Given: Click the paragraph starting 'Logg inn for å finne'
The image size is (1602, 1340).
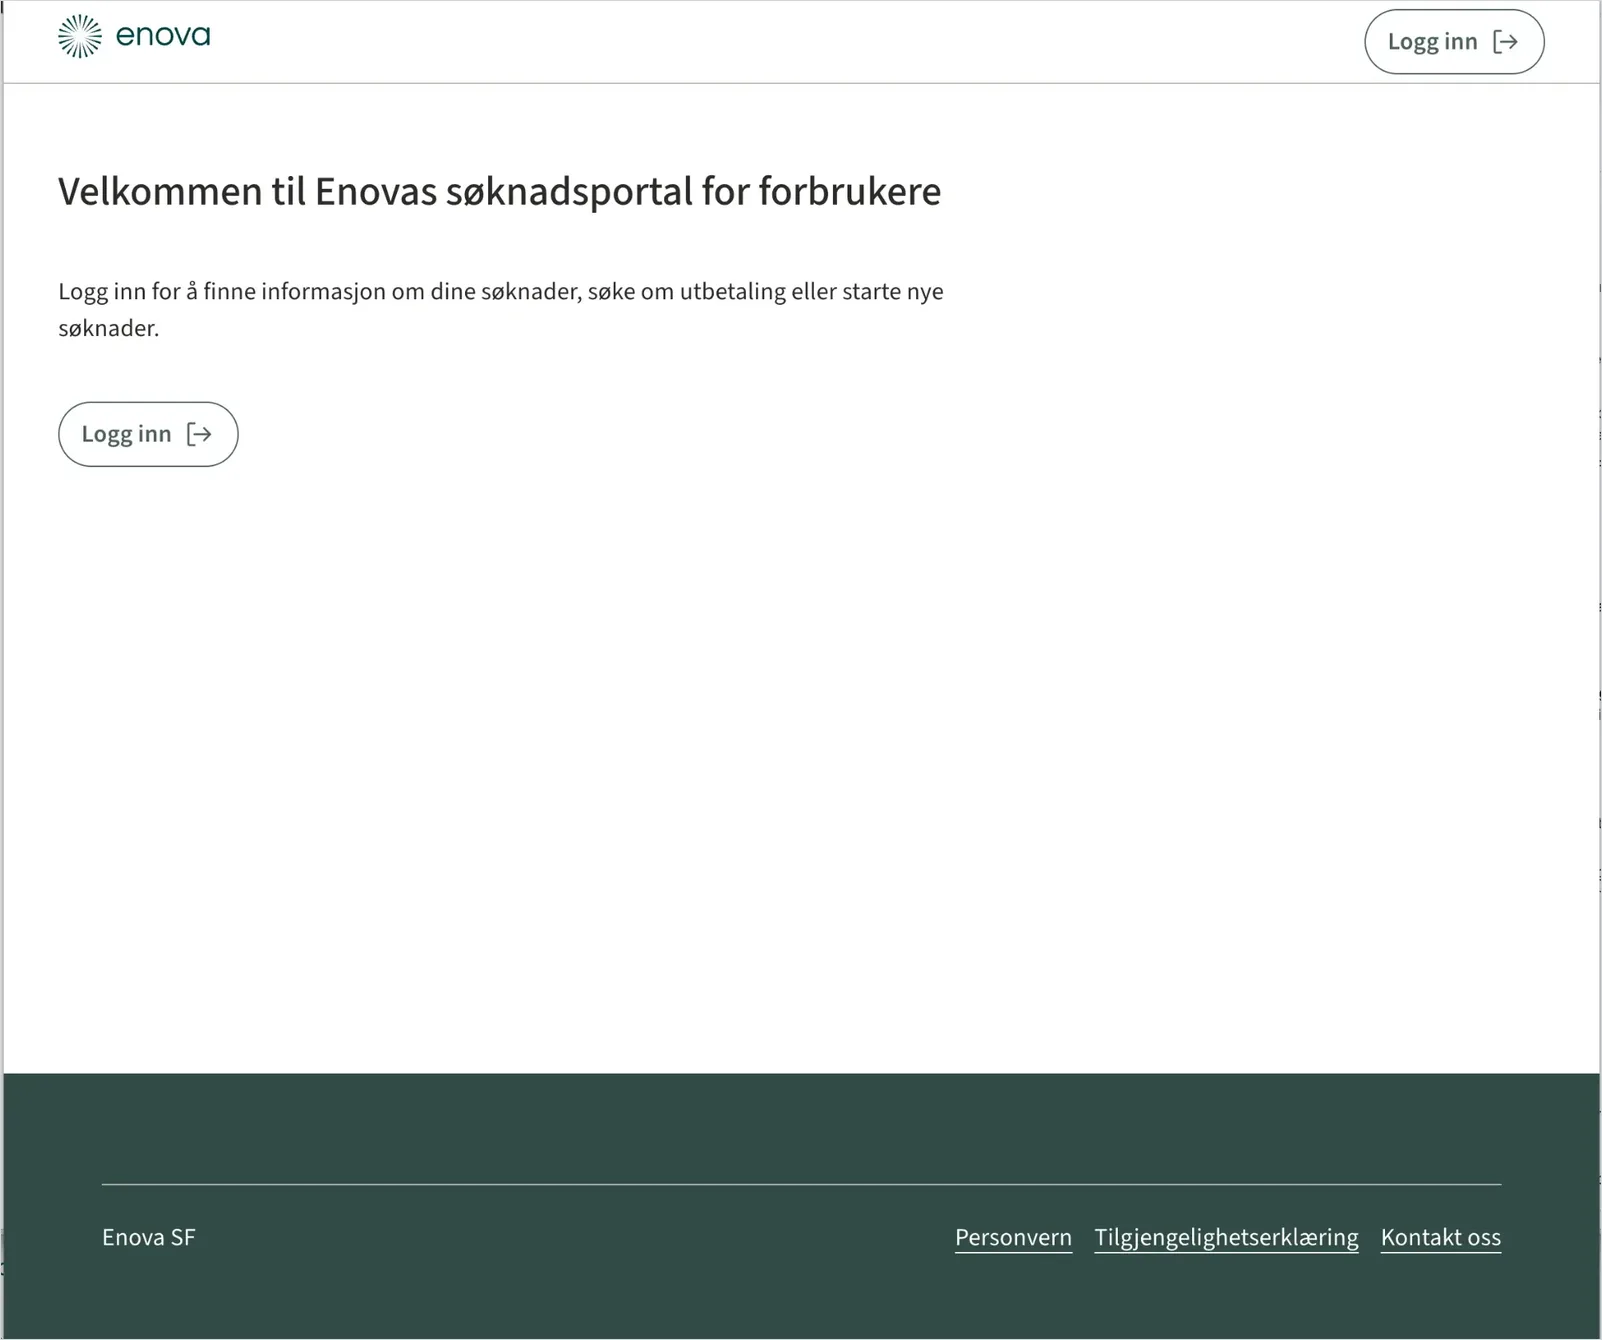Looking at the screenshot, I should tap(501, 310).
